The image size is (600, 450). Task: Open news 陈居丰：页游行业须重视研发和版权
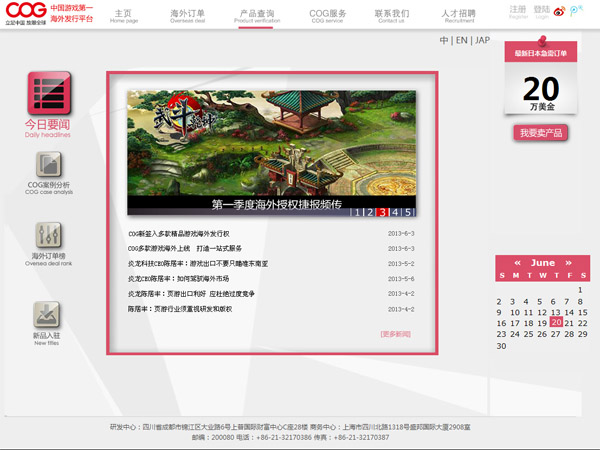coord(180,309)
